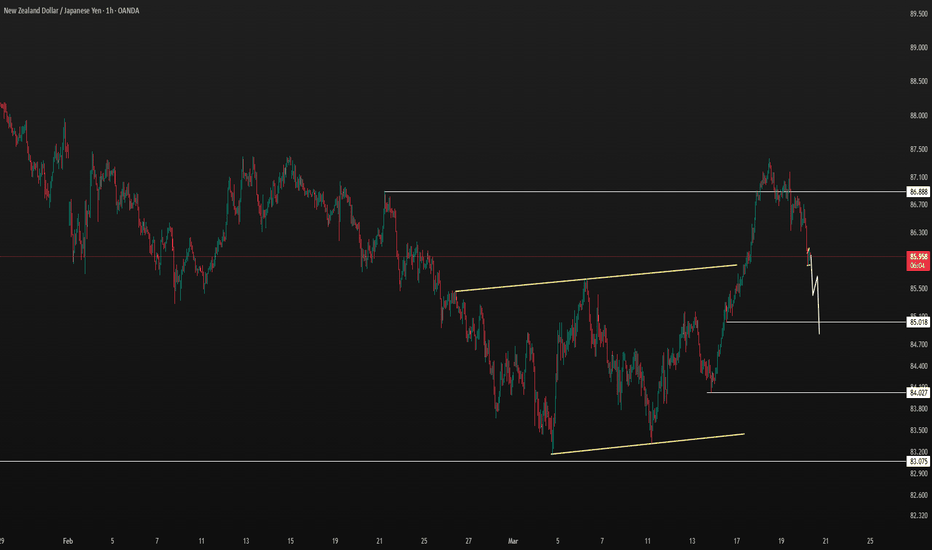Click the 85.500 price axis value

click(918, 288)
